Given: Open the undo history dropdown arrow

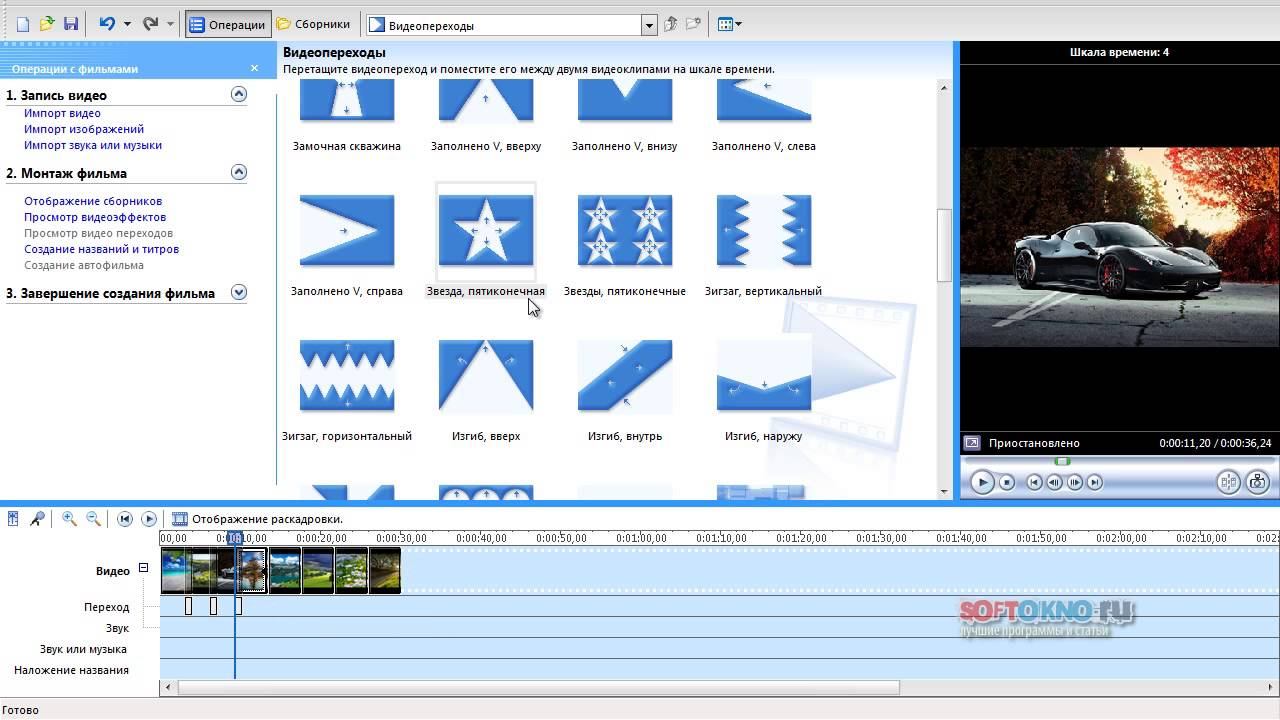Looking at the screenshot, I should point(127,24).
